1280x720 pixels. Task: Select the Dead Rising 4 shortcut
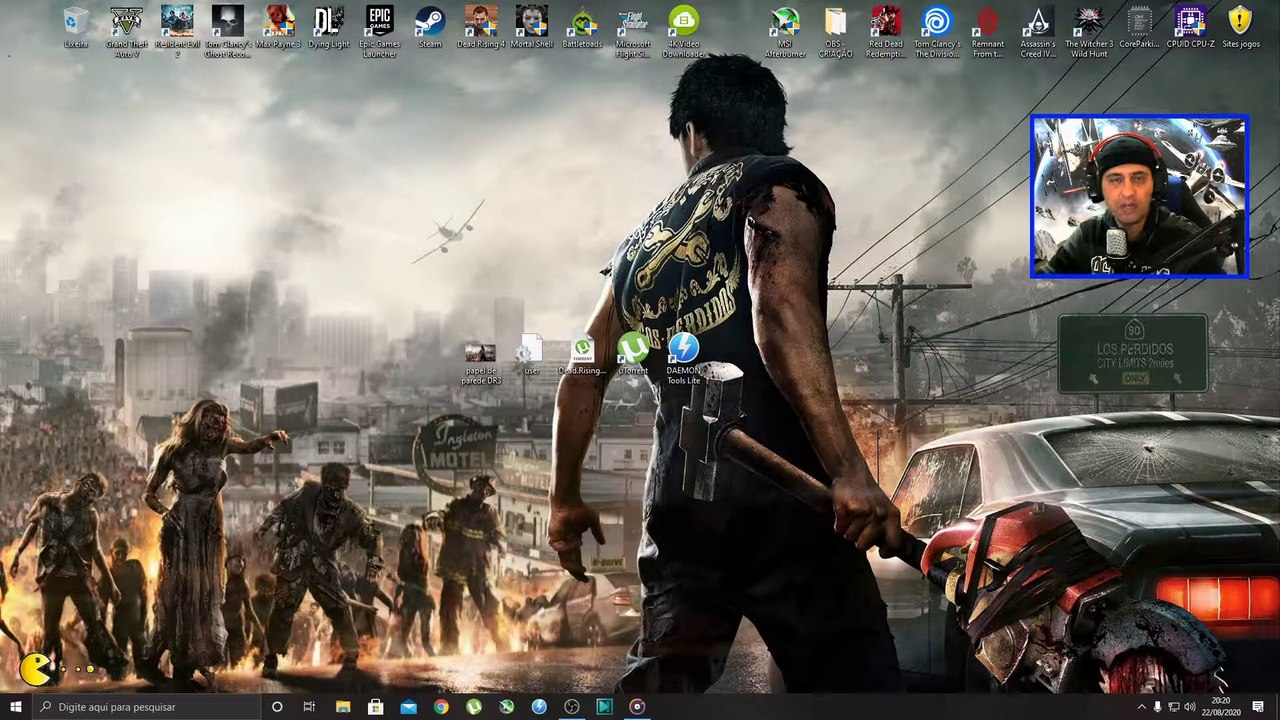click(481, 29)
